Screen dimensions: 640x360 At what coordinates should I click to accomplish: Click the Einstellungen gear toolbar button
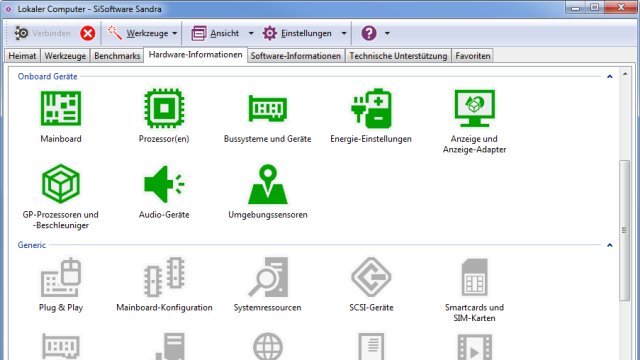pos(297,33)
